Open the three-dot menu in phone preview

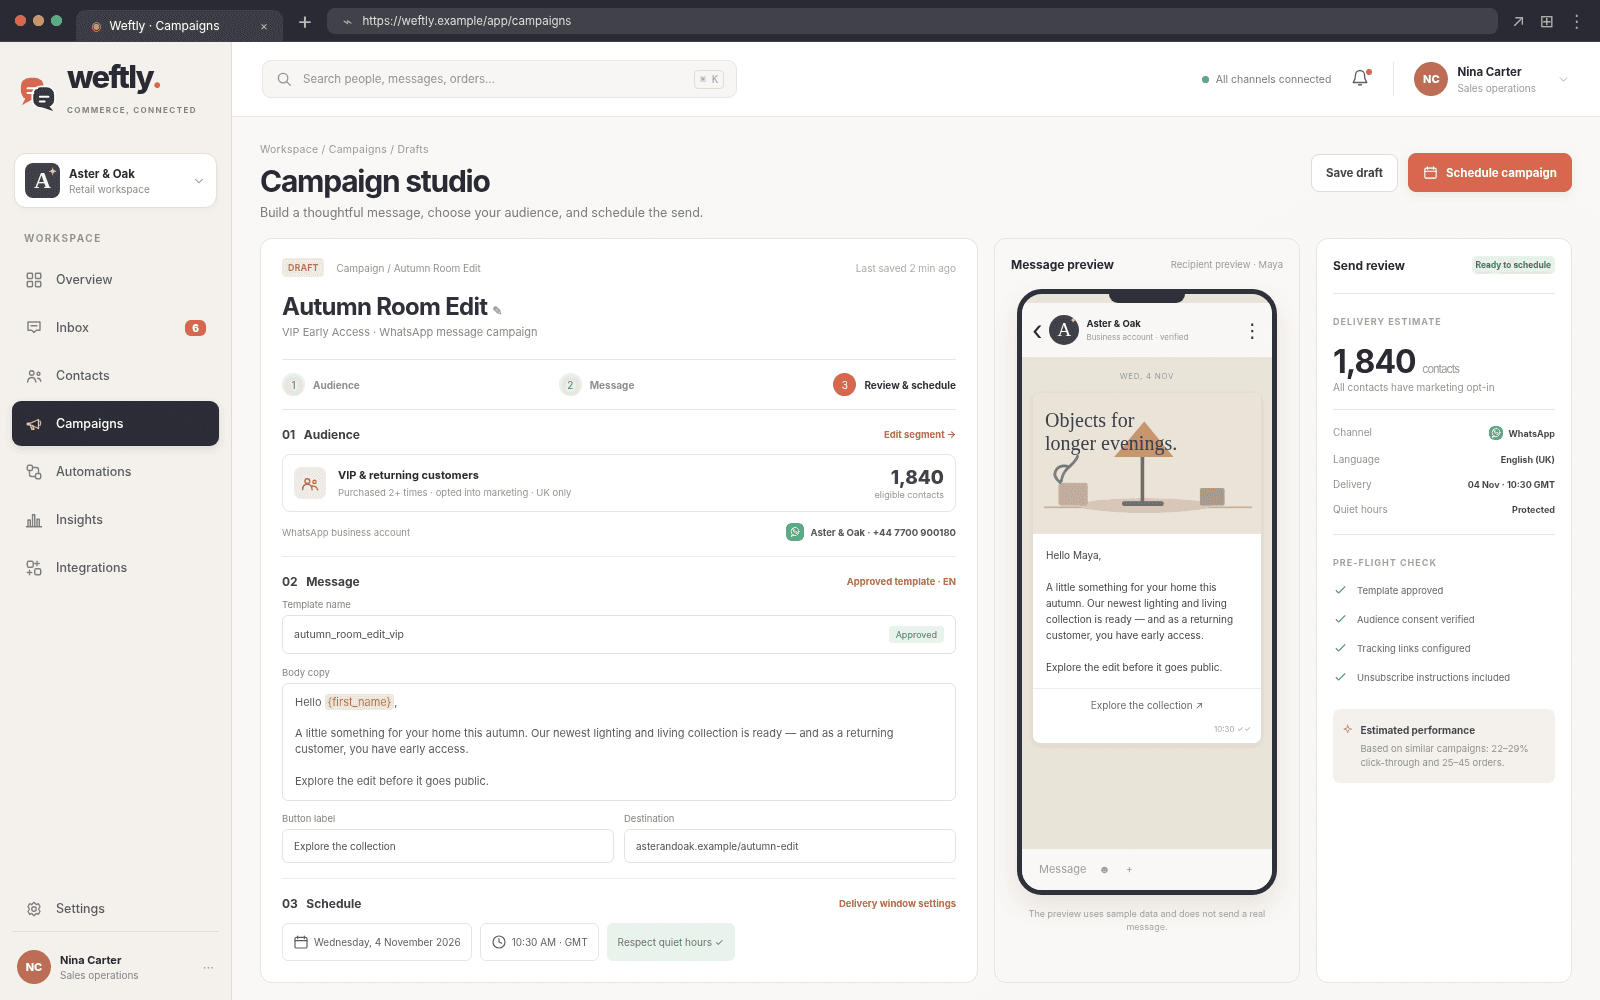click(1252, 331)
